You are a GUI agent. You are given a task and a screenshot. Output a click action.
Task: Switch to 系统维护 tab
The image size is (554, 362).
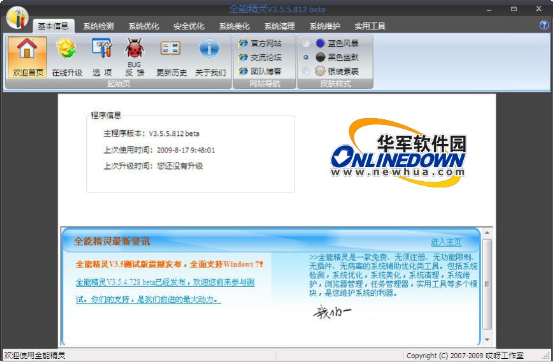click(x=324, y=26)
